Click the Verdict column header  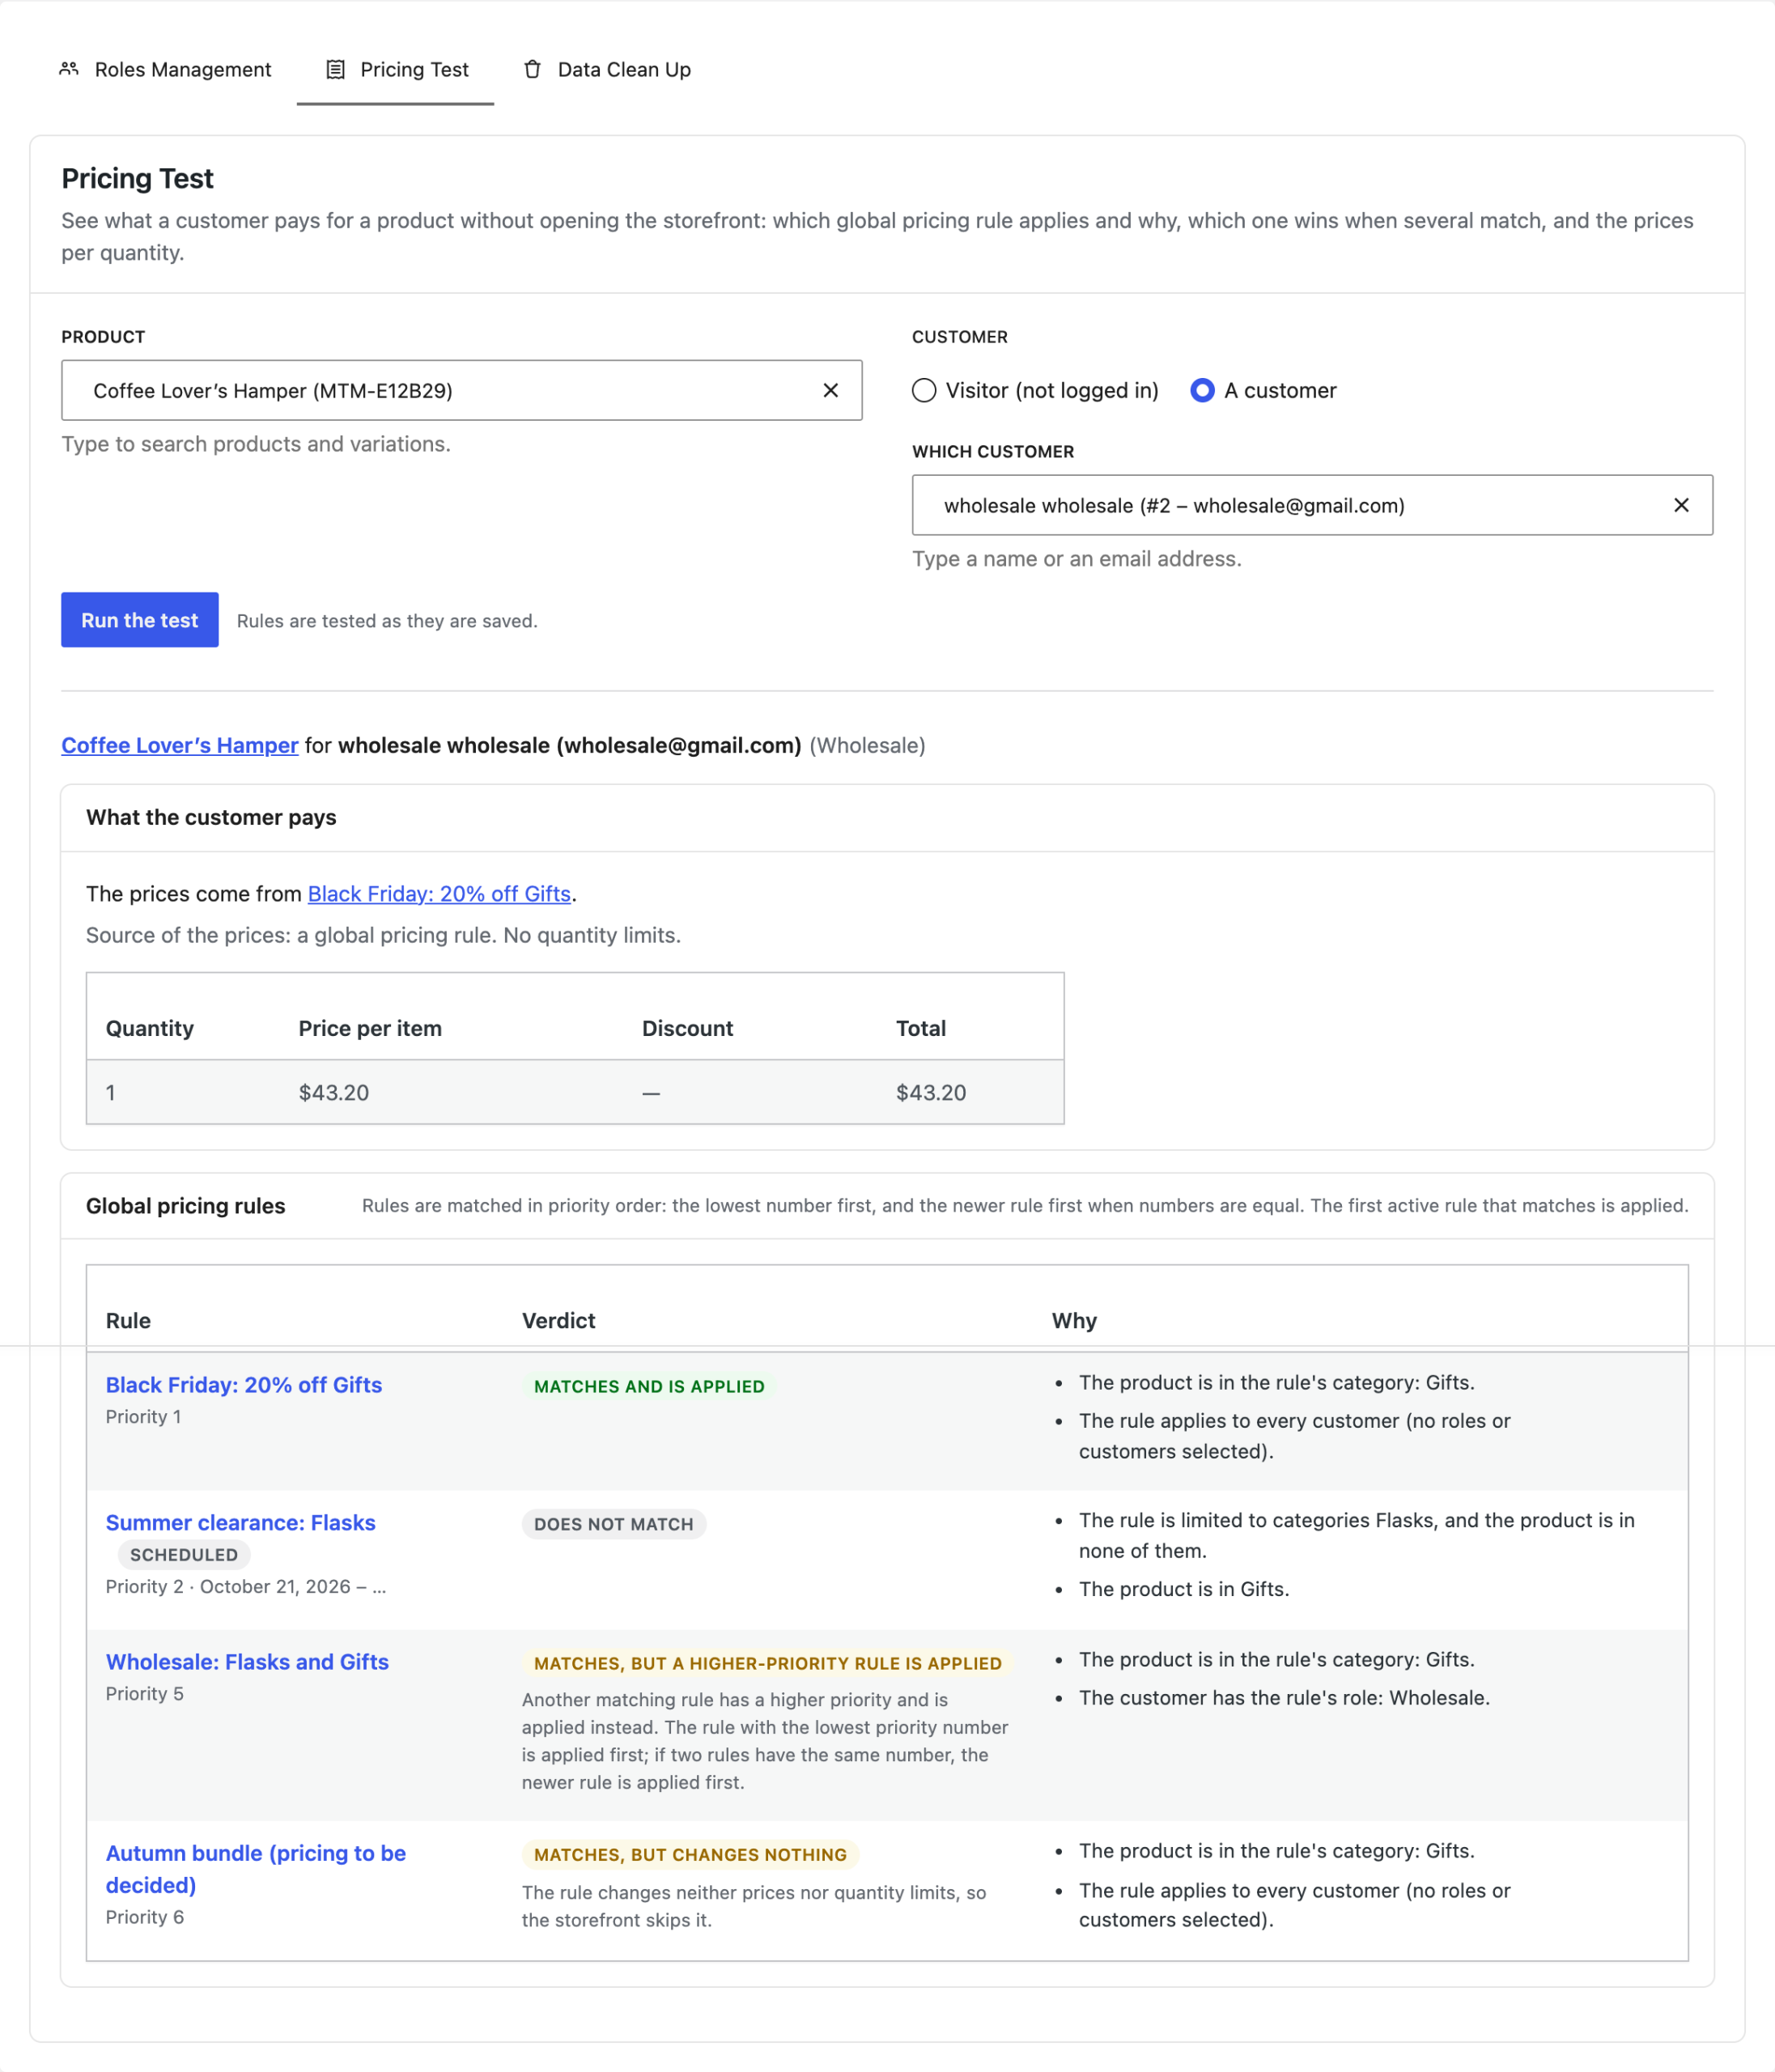click(558, 1320)
